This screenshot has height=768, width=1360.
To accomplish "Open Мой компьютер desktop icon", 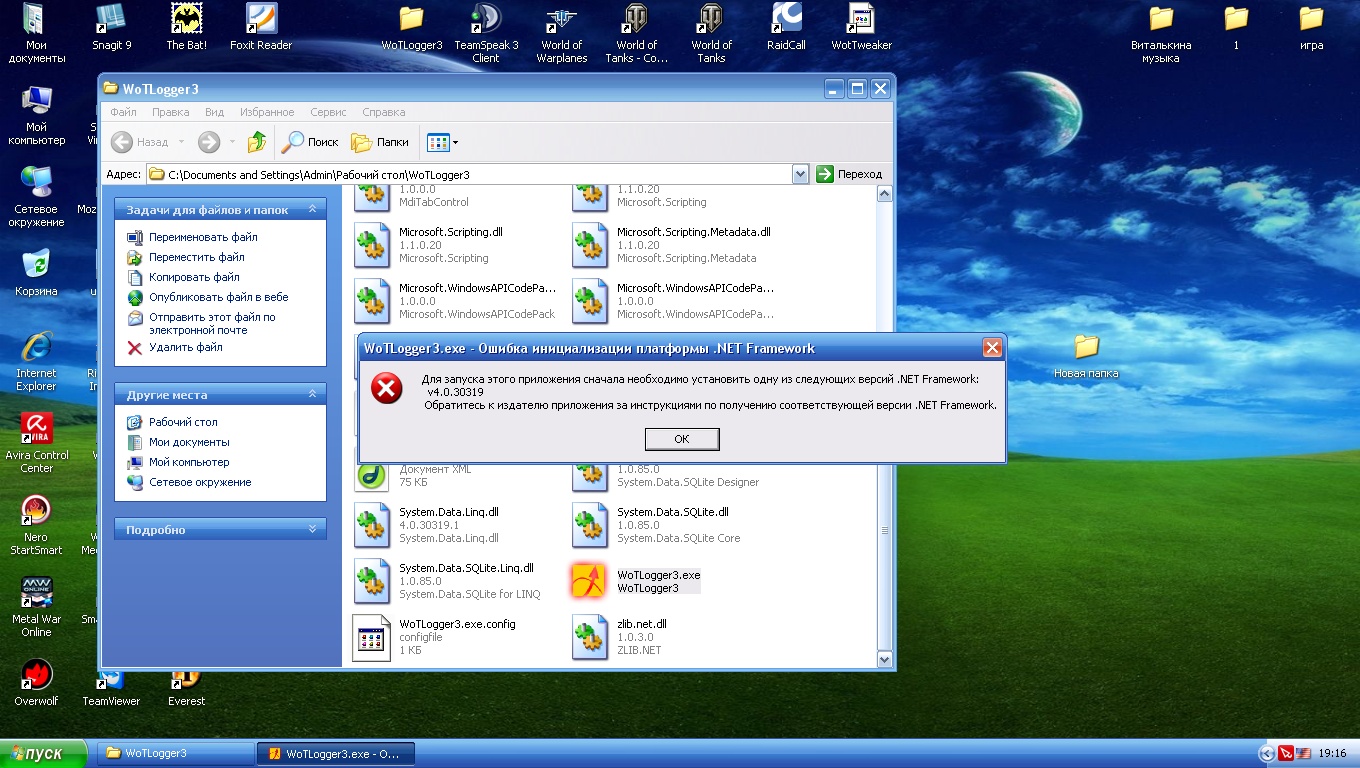I will [x=37, y=115].
